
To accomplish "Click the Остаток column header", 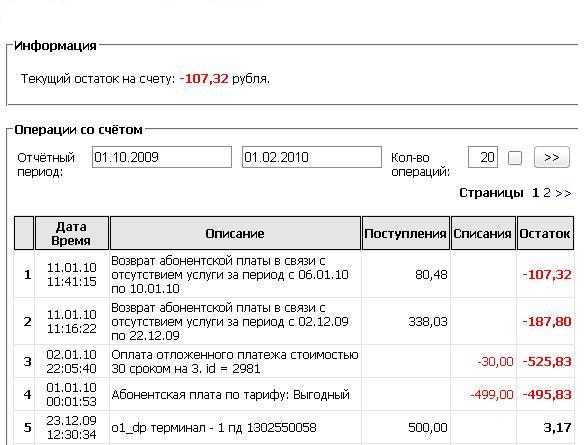I will pyautogui.click(x=545, y=233).
